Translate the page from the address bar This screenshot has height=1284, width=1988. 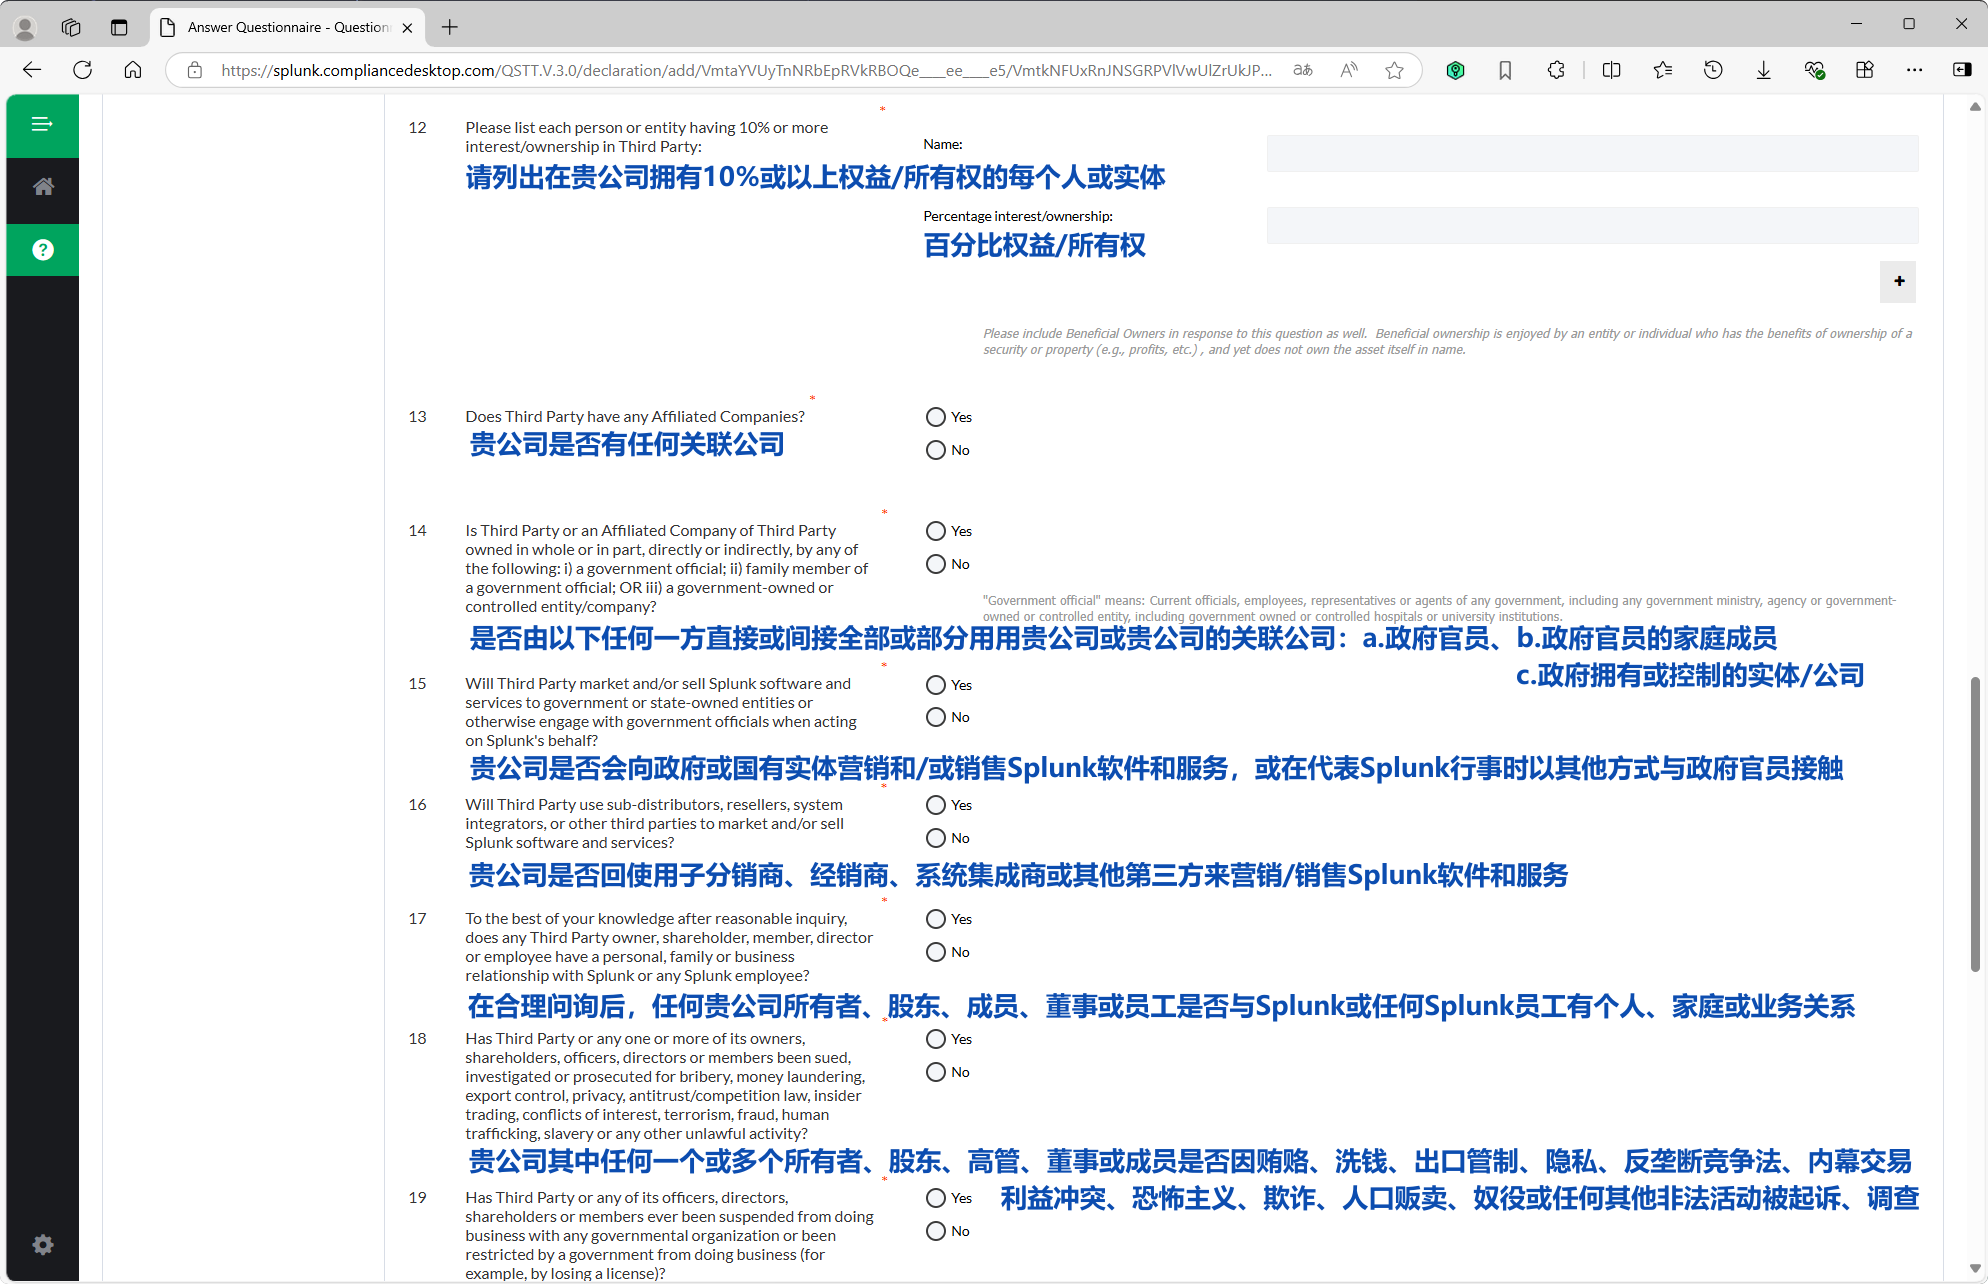[x=1302, y=70]
